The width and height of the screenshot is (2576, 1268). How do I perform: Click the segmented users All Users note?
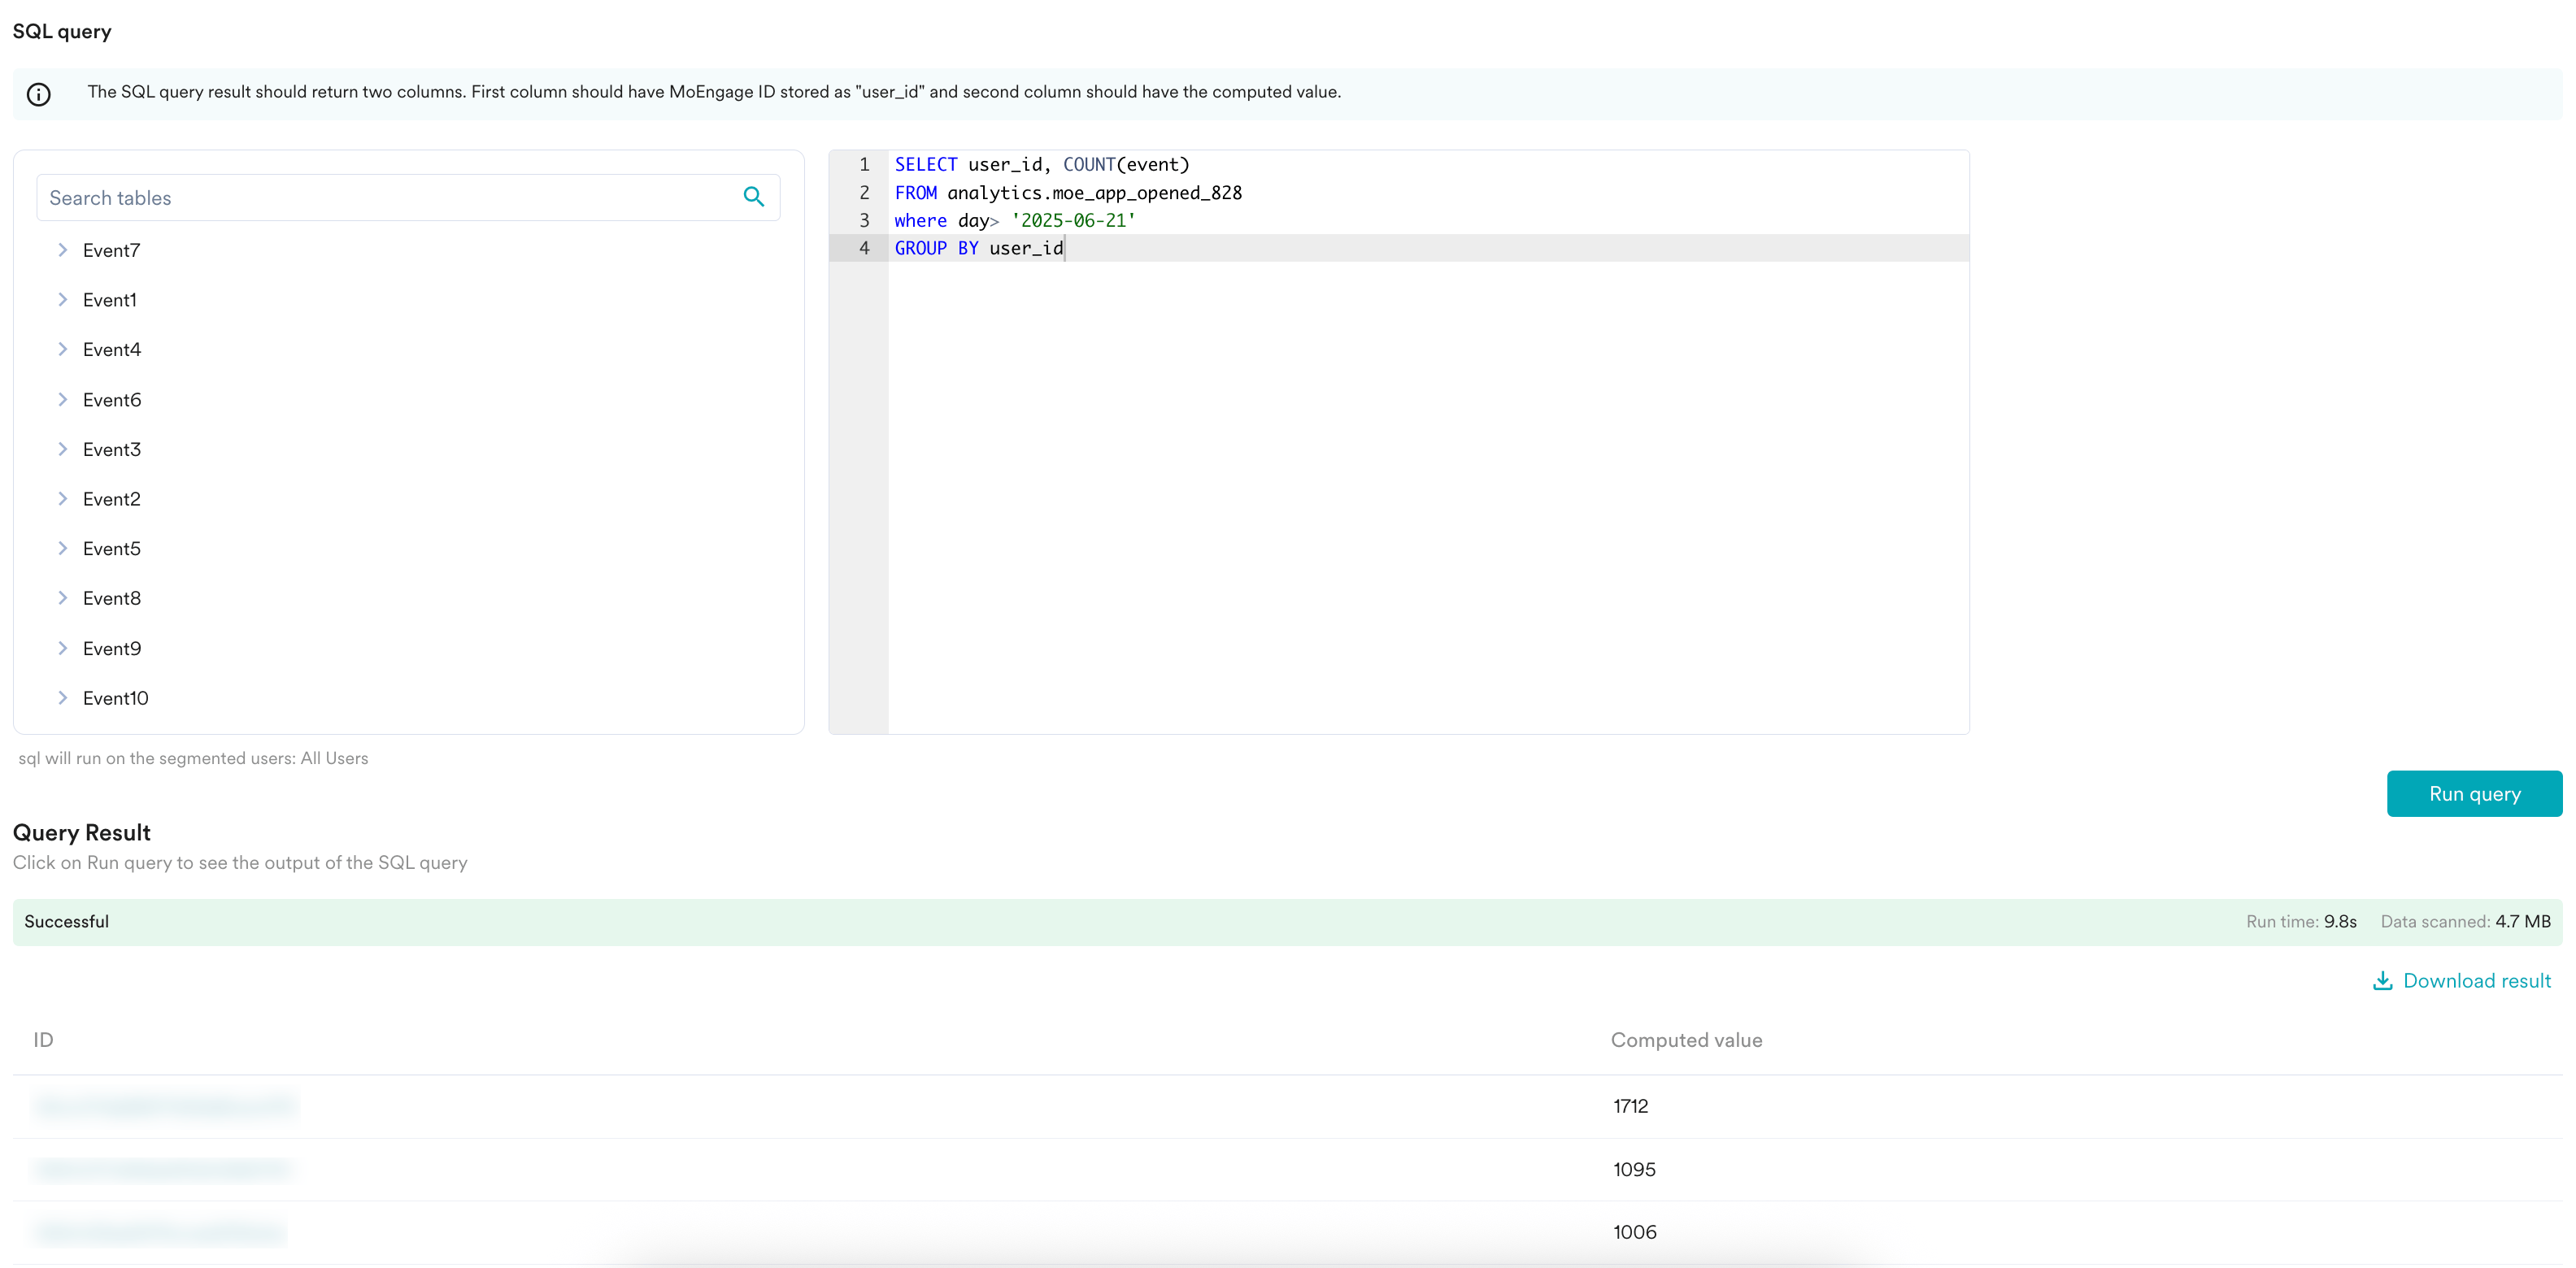click(193, 758)
